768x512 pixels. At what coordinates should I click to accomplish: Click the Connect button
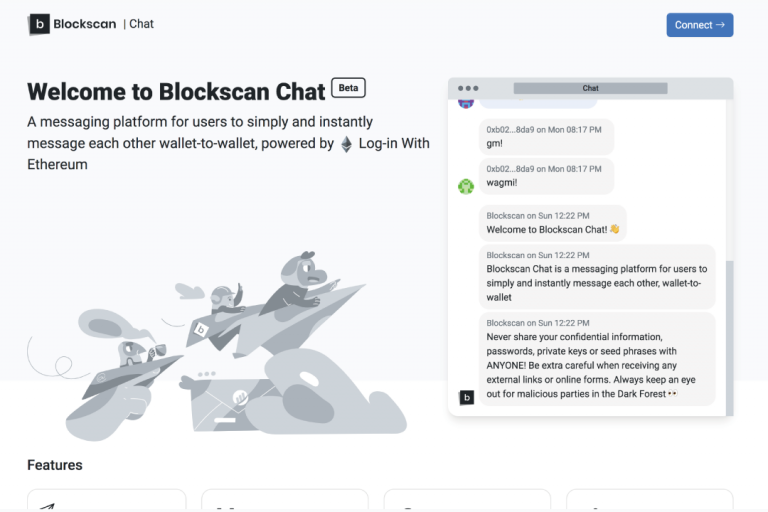pyautogui.click(x=699, y=25)
